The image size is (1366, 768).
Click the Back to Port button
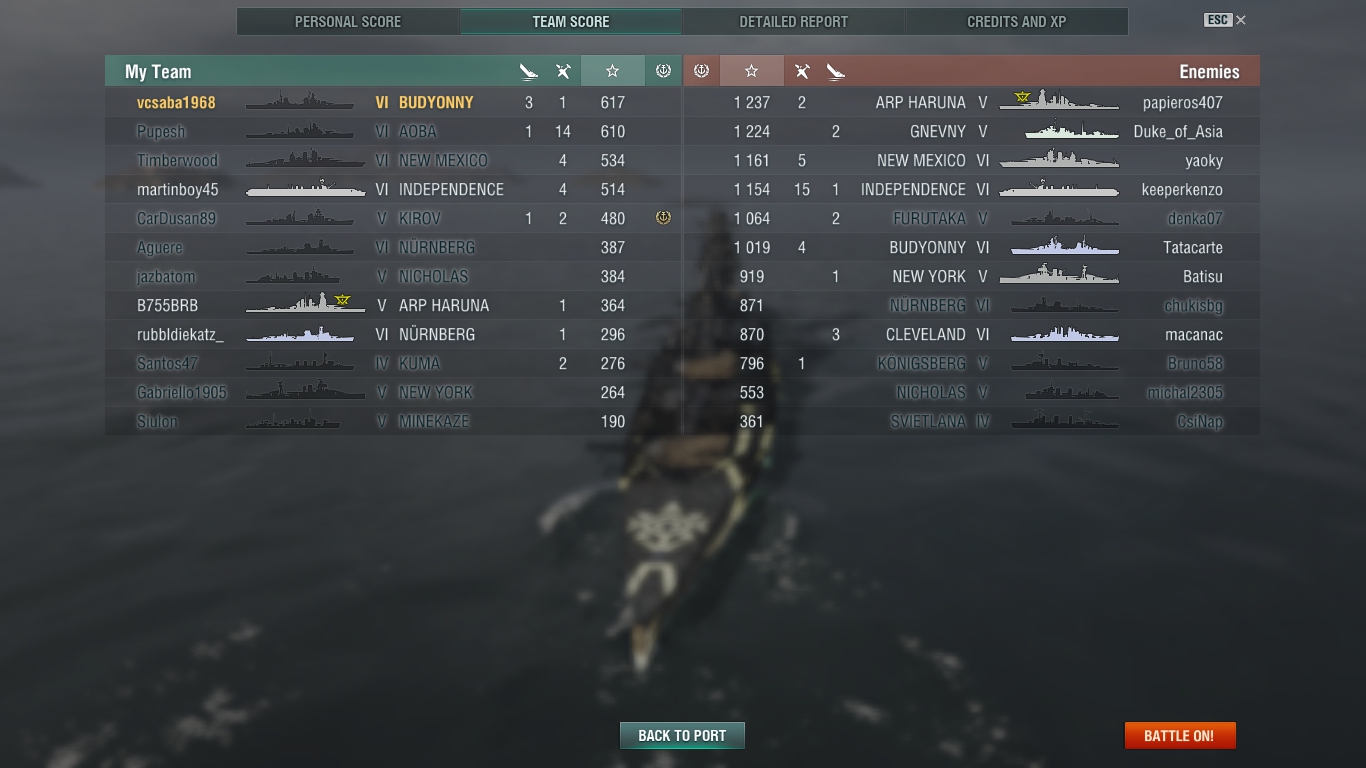point(682,735)
